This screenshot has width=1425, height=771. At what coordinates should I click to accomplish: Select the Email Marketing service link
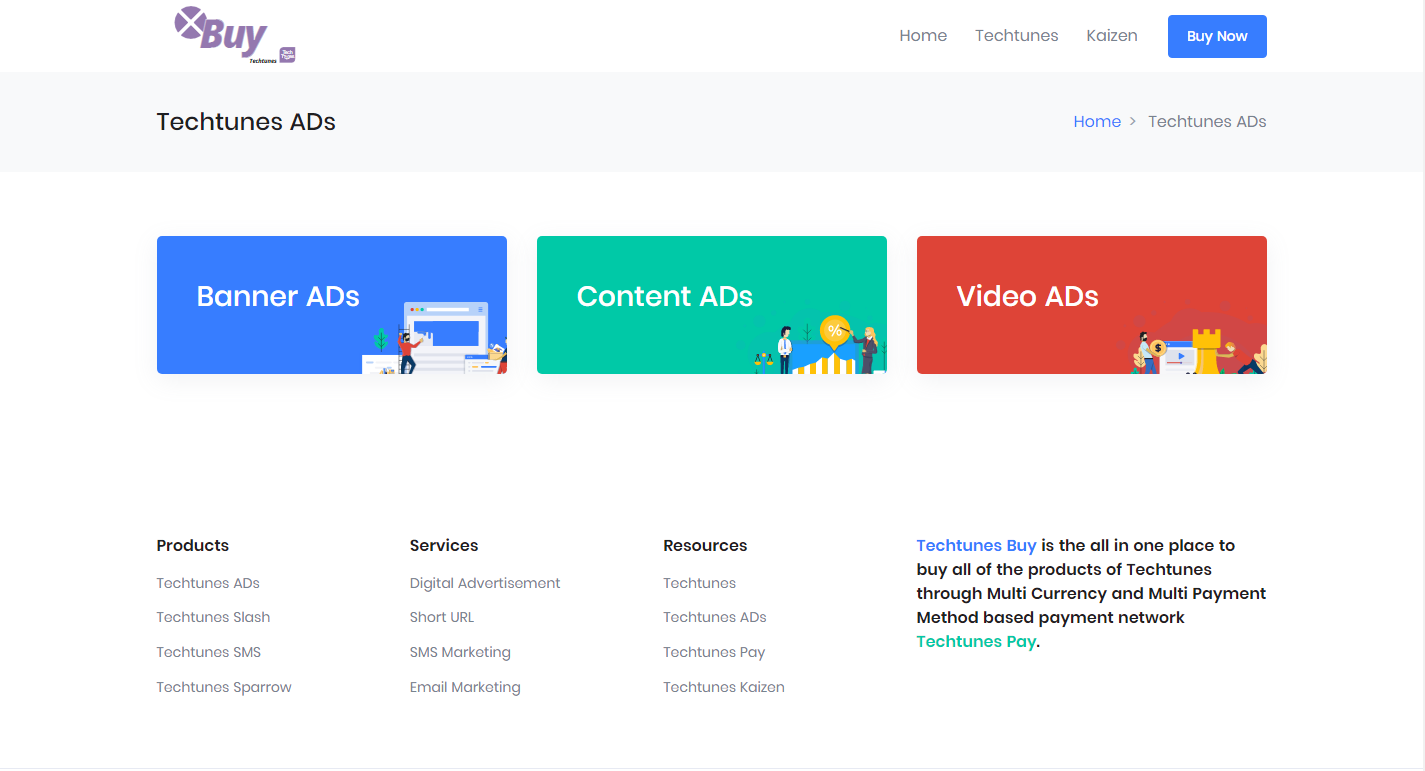click(x=465, y=687)
